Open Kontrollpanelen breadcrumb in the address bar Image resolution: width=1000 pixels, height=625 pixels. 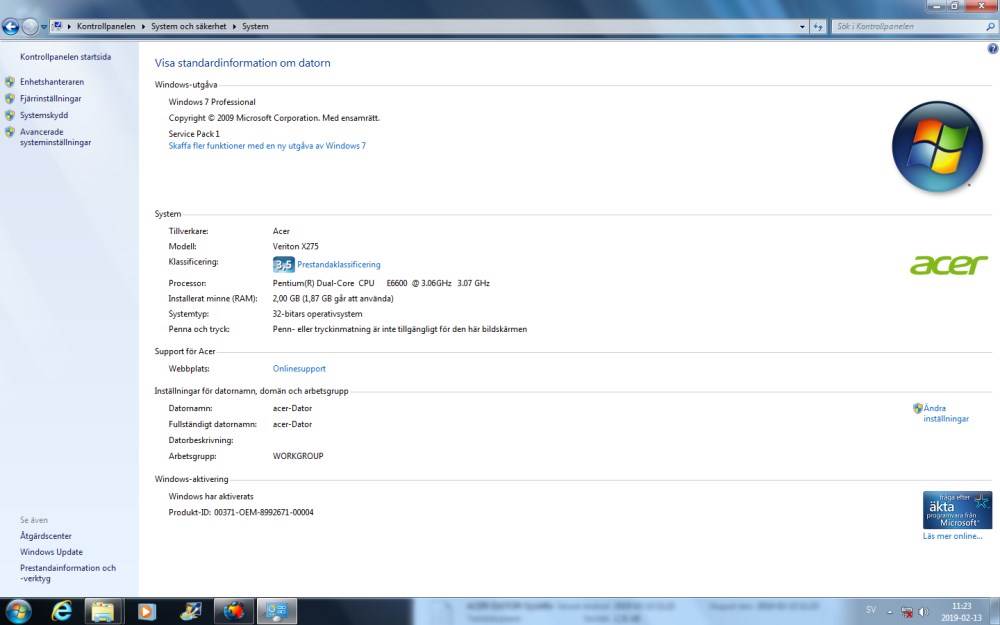pyautogui.click(x=106, y=26)
